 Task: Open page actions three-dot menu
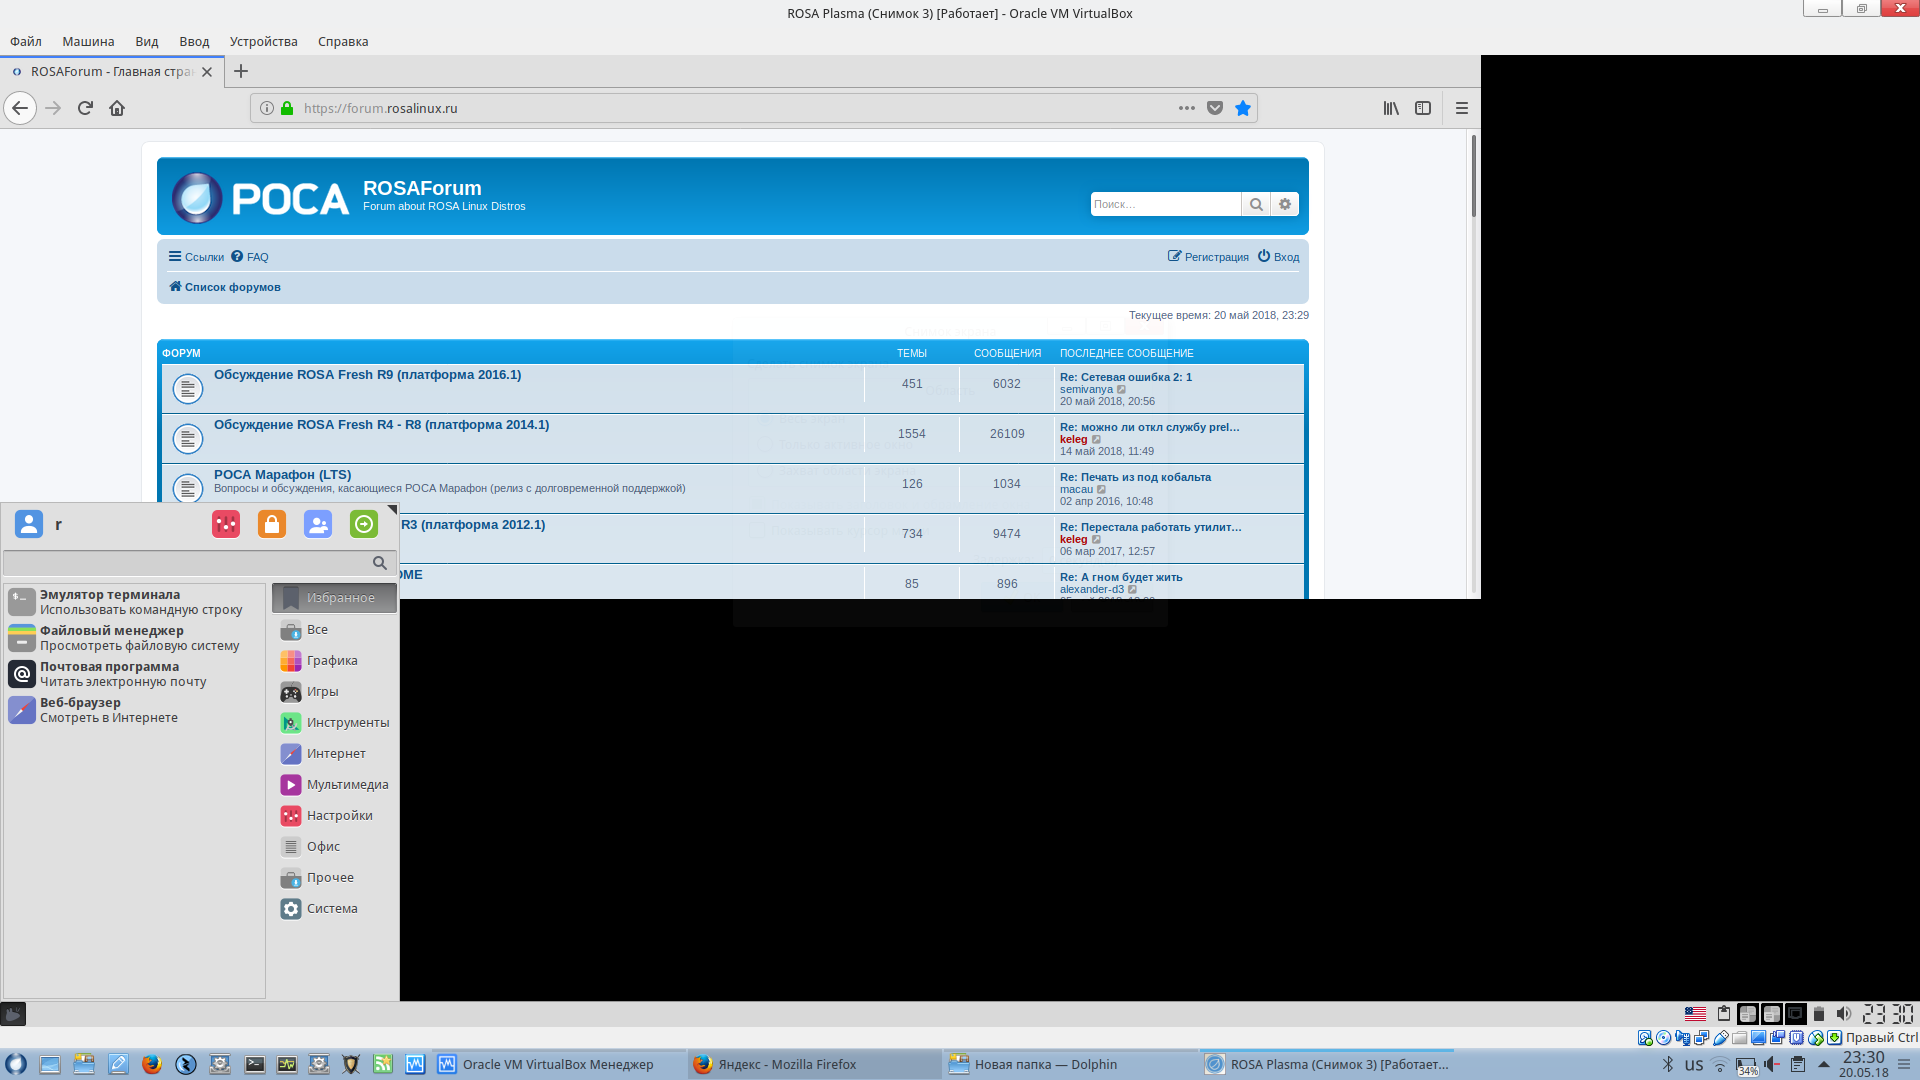[x=1186, y=108]
